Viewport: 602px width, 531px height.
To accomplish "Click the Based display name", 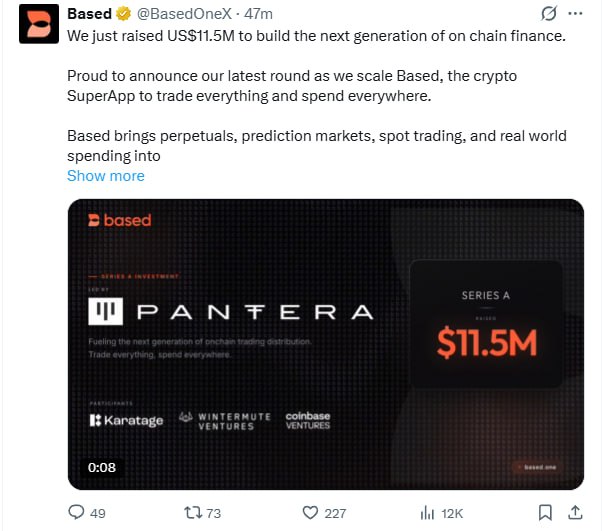I will [89, 14].
